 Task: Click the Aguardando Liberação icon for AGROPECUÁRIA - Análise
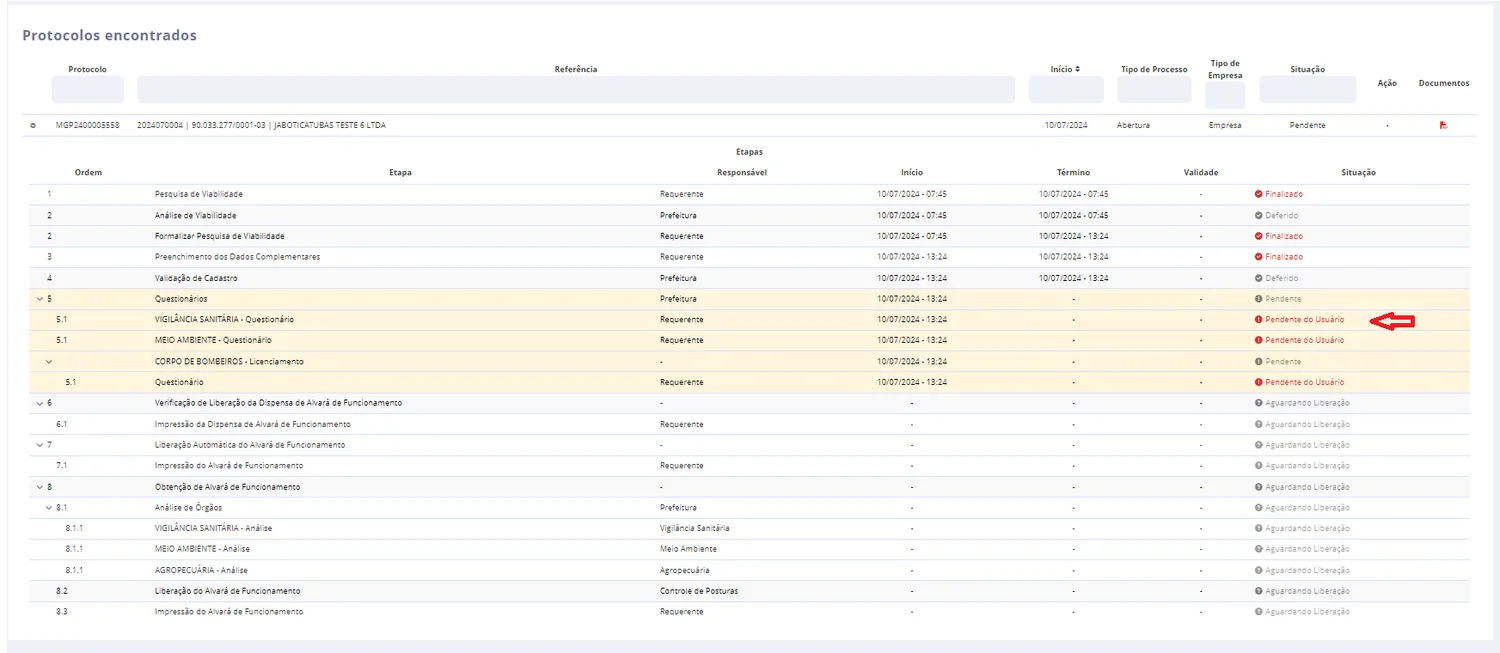[x=1259, y=570]
